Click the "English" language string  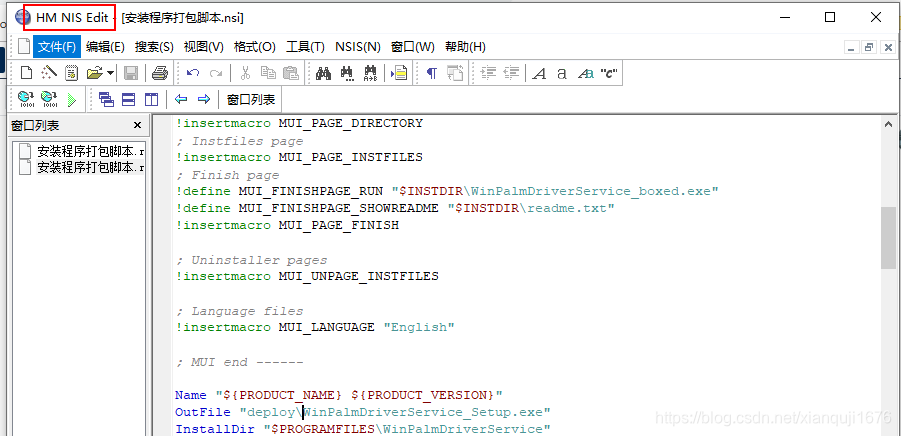[x=419, y=327]
